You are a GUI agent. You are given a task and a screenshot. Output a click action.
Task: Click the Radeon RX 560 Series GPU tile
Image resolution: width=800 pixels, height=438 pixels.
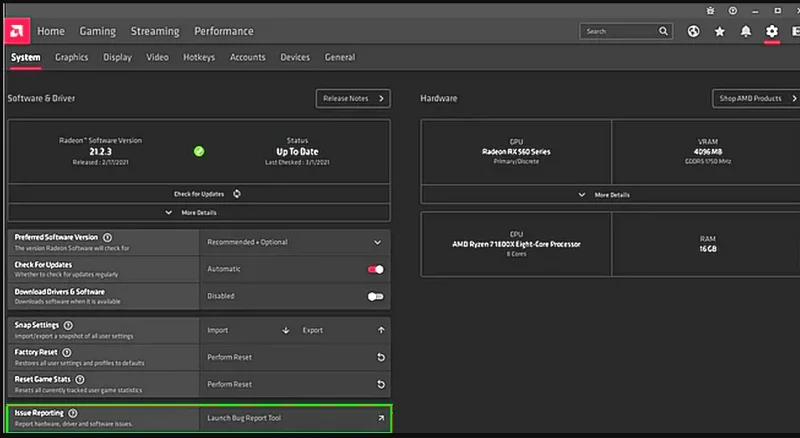[x=516, y=152]
